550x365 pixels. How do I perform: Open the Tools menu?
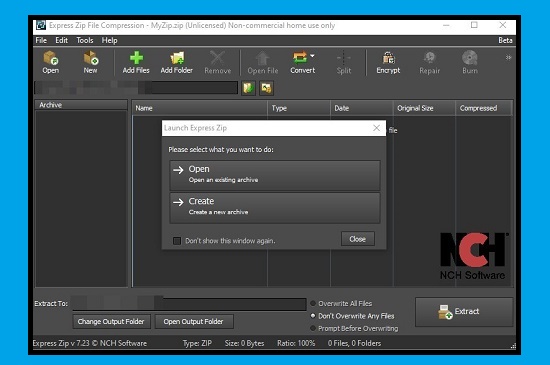[x=85, y=40]
